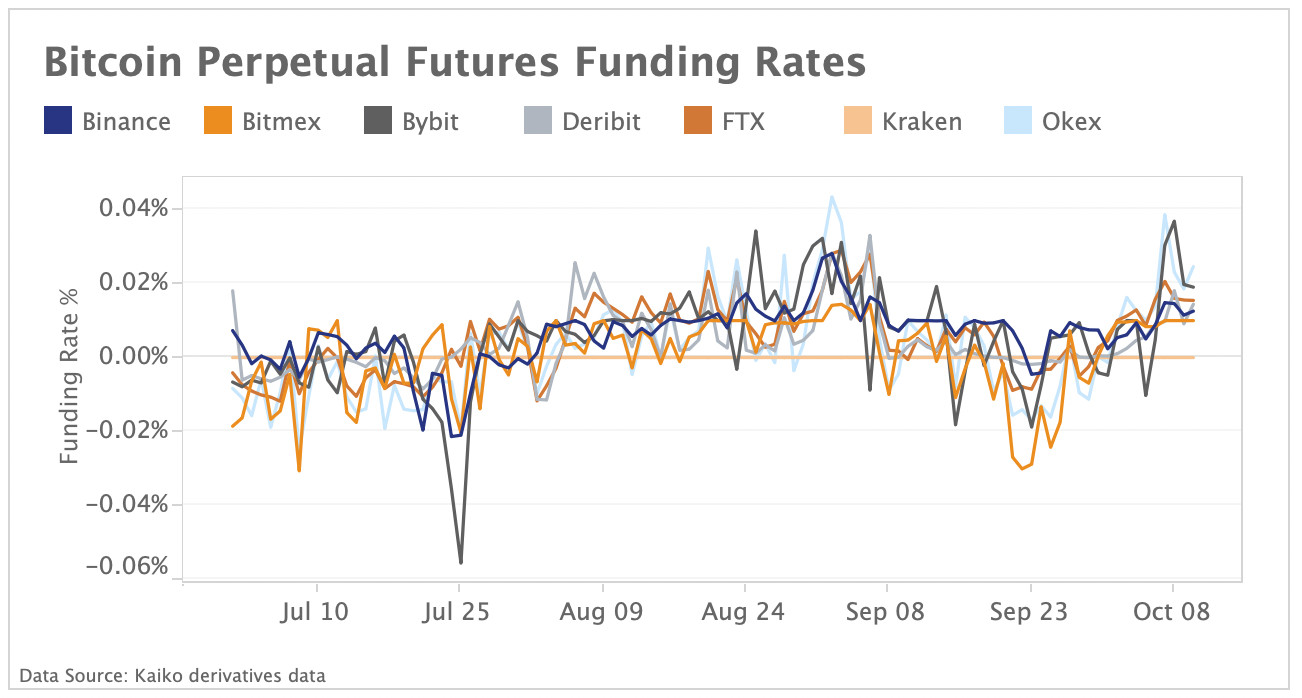Toggle the Bitmex series label
Screen dimensions: 1302x698
[x=281, y=122]
